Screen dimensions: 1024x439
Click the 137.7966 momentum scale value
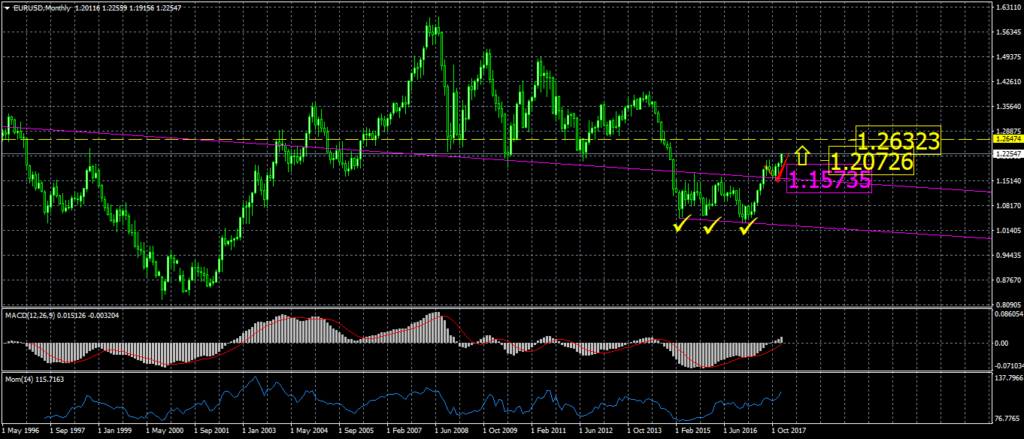[x=1004, y=380]
